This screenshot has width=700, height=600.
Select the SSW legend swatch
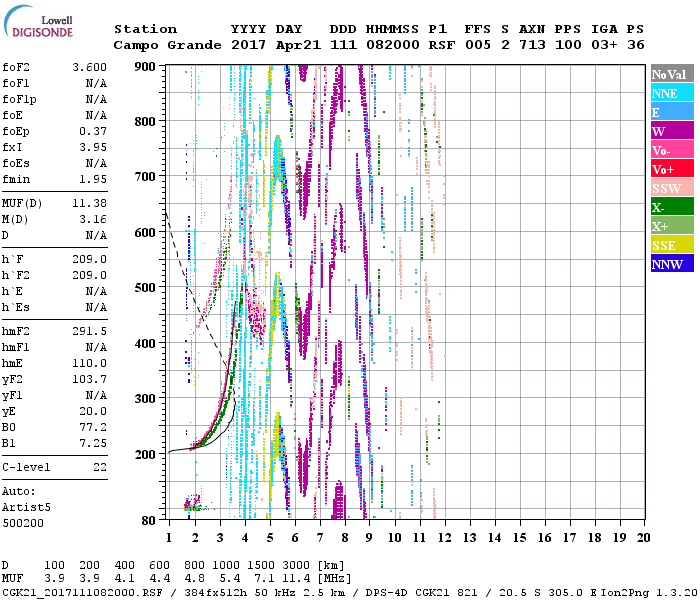point(672,188)
